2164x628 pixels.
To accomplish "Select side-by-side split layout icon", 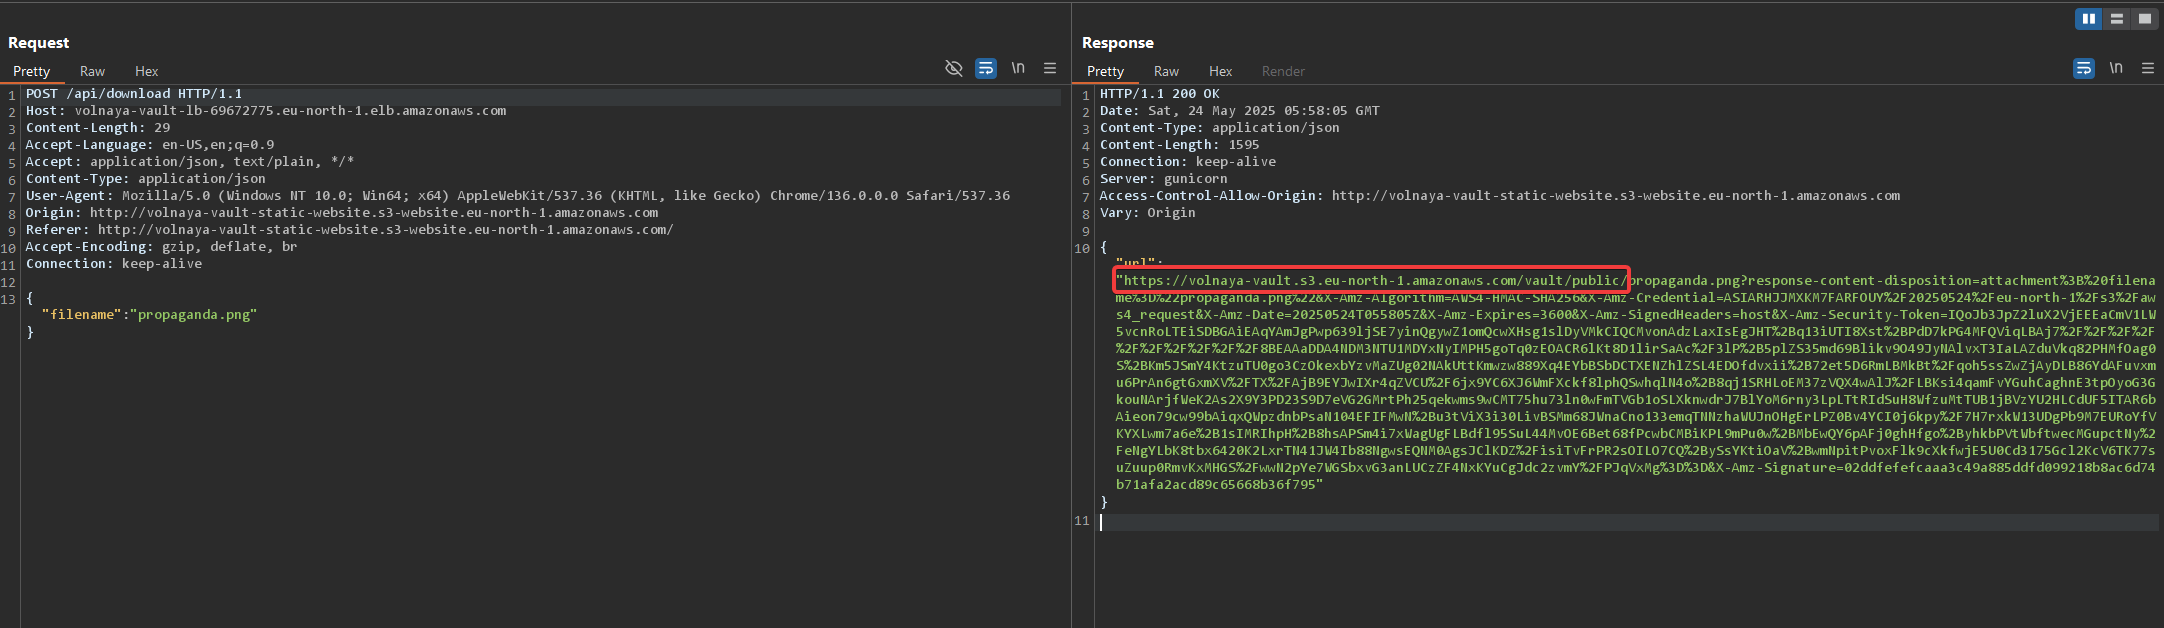I will click(2088, 18).
